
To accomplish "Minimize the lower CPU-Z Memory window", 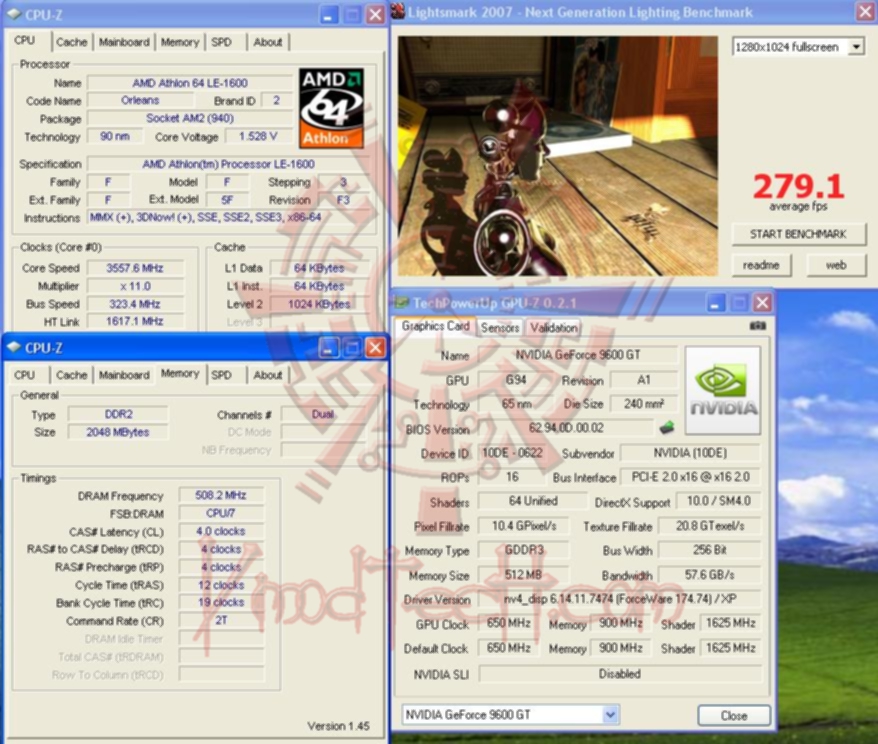I will click(328, 348).
